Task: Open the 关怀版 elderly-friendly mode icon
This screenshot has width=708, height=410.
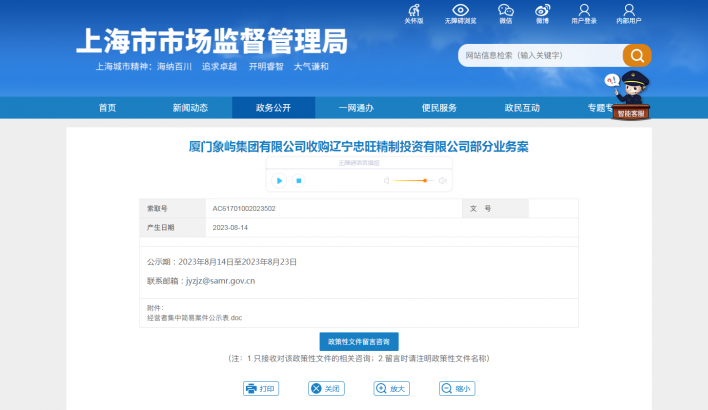Action: point(414,14)
